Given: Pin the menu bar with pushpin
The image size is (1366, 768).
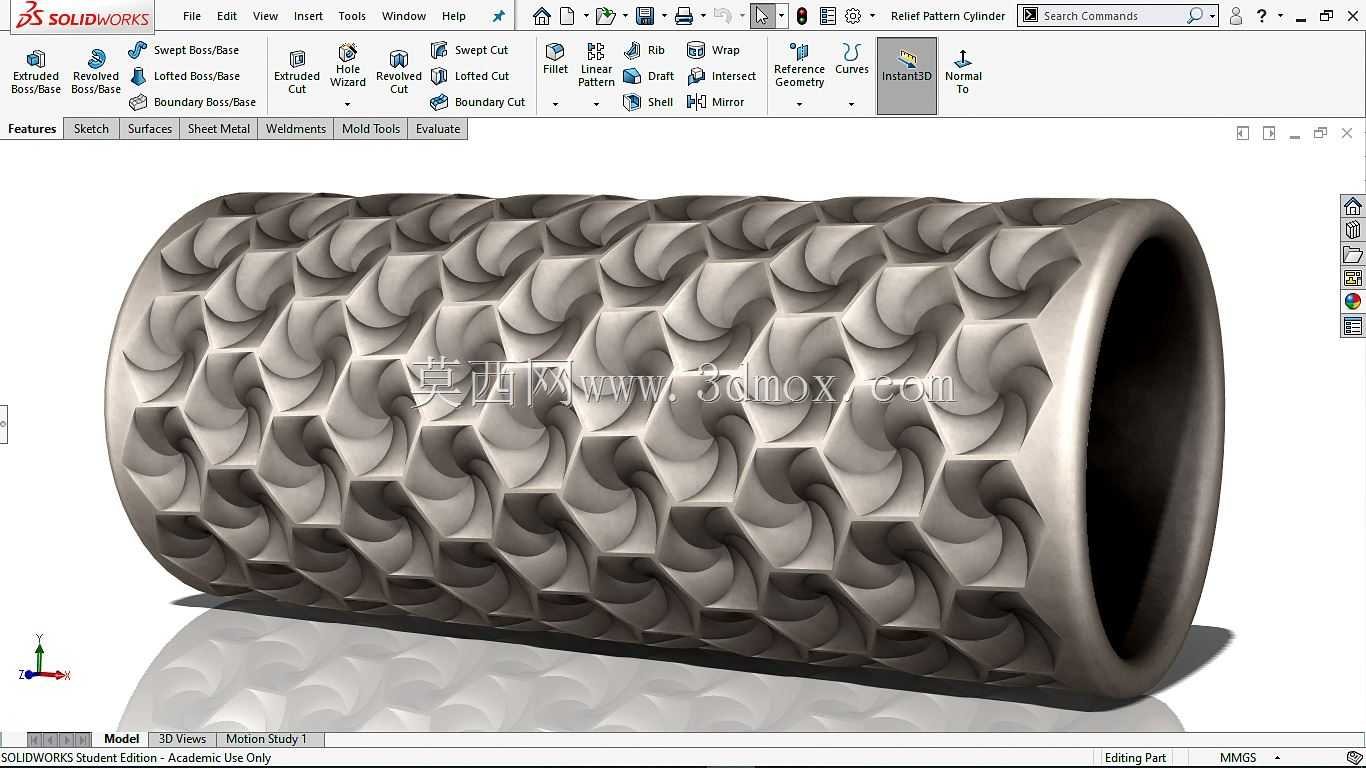Looking at the screenshot, I should (x=499, y=16).
